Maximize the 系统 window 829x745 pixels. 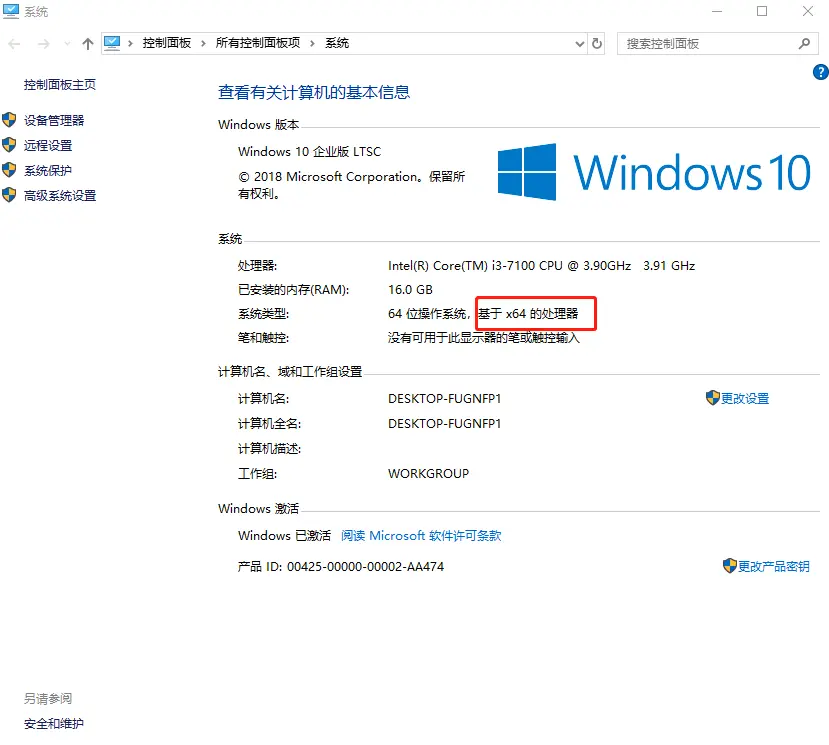pyautogui.click(x=762, y=11)
